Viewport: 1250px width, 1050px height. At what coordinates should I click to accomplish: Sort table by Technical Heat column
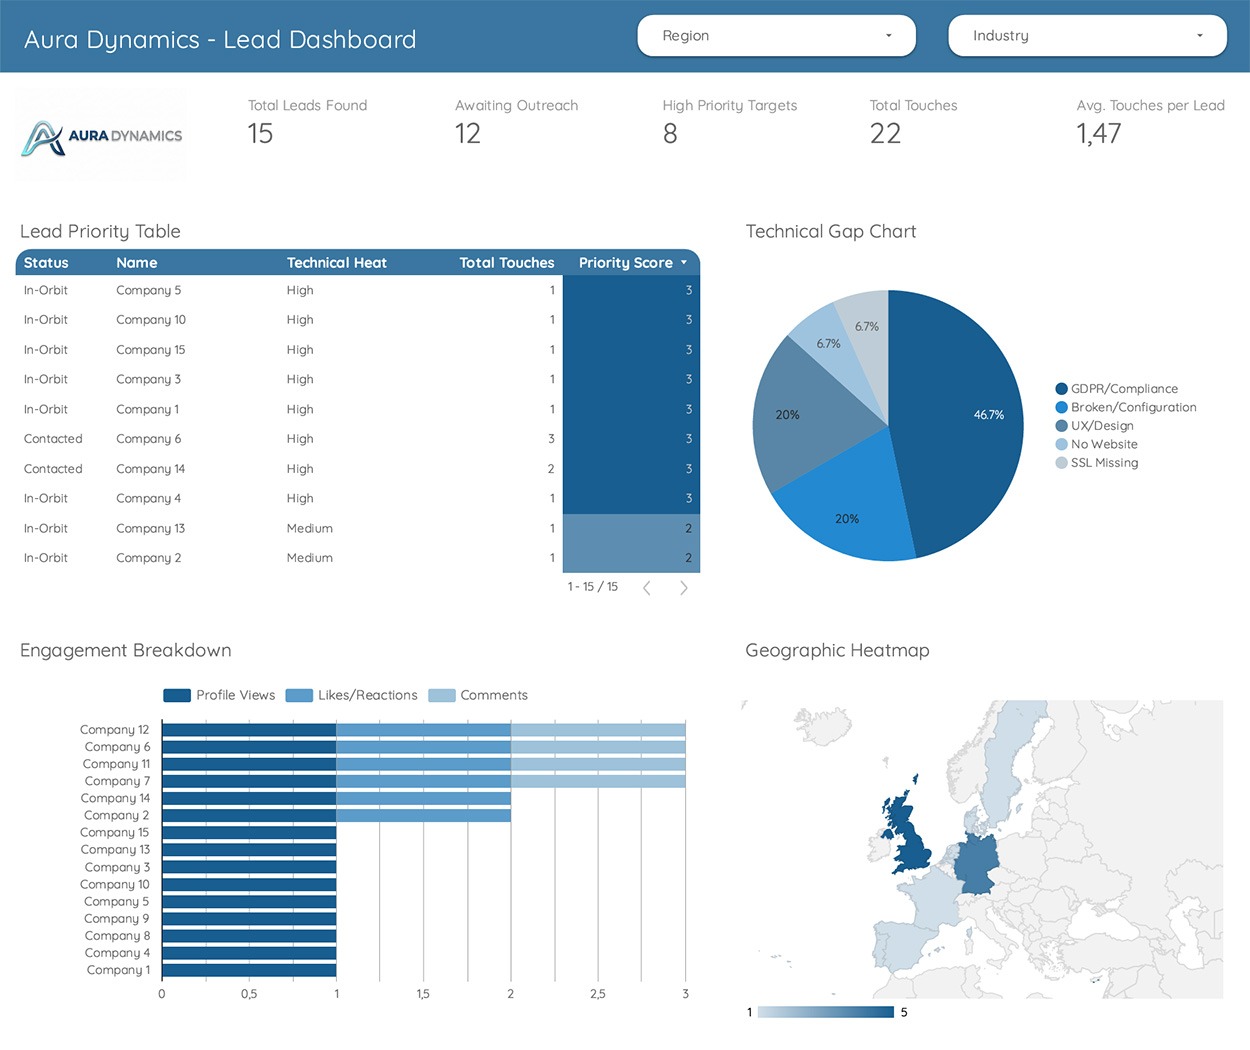click(x=336, y=263)
